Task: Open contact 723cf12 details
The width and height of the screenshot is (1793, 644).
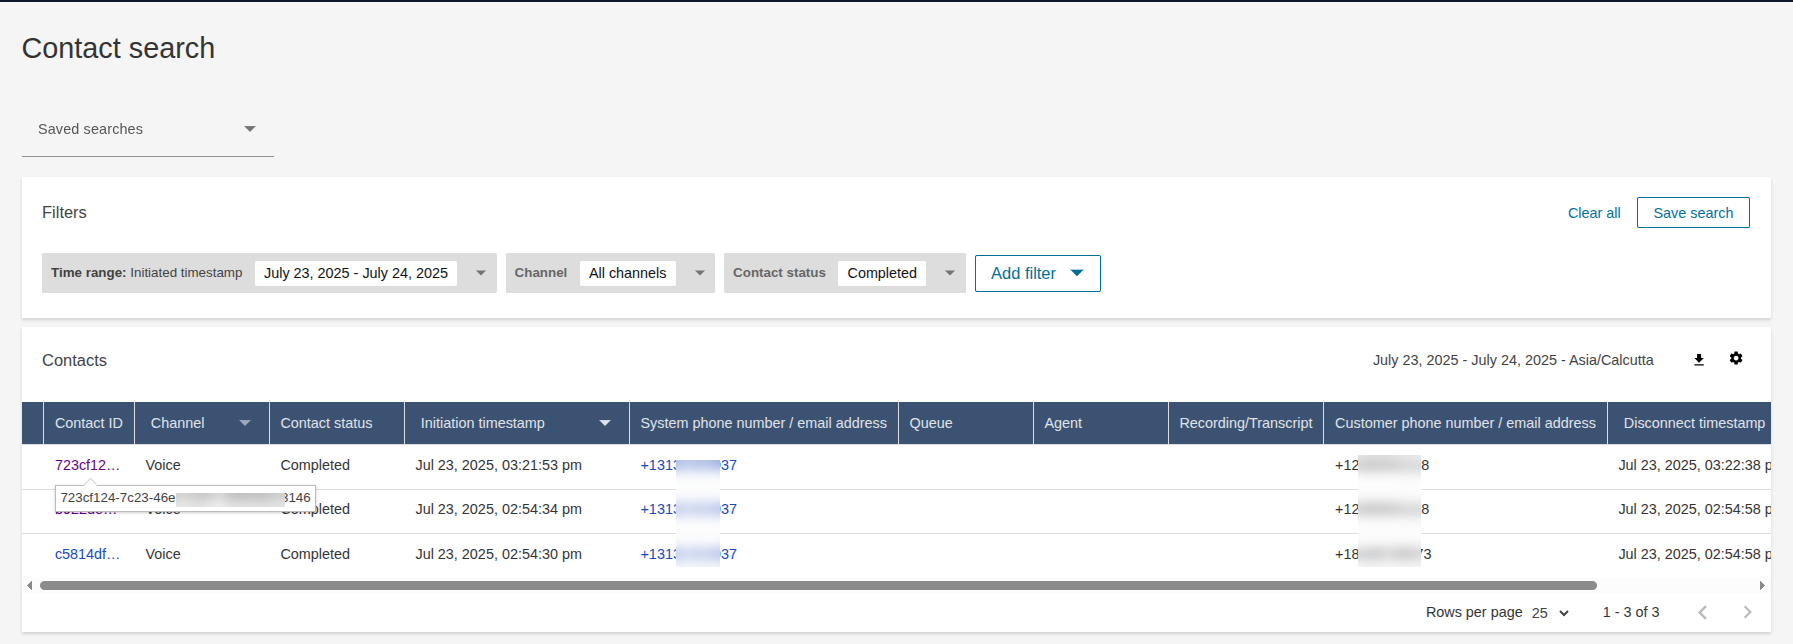Action: coord(87,465)
